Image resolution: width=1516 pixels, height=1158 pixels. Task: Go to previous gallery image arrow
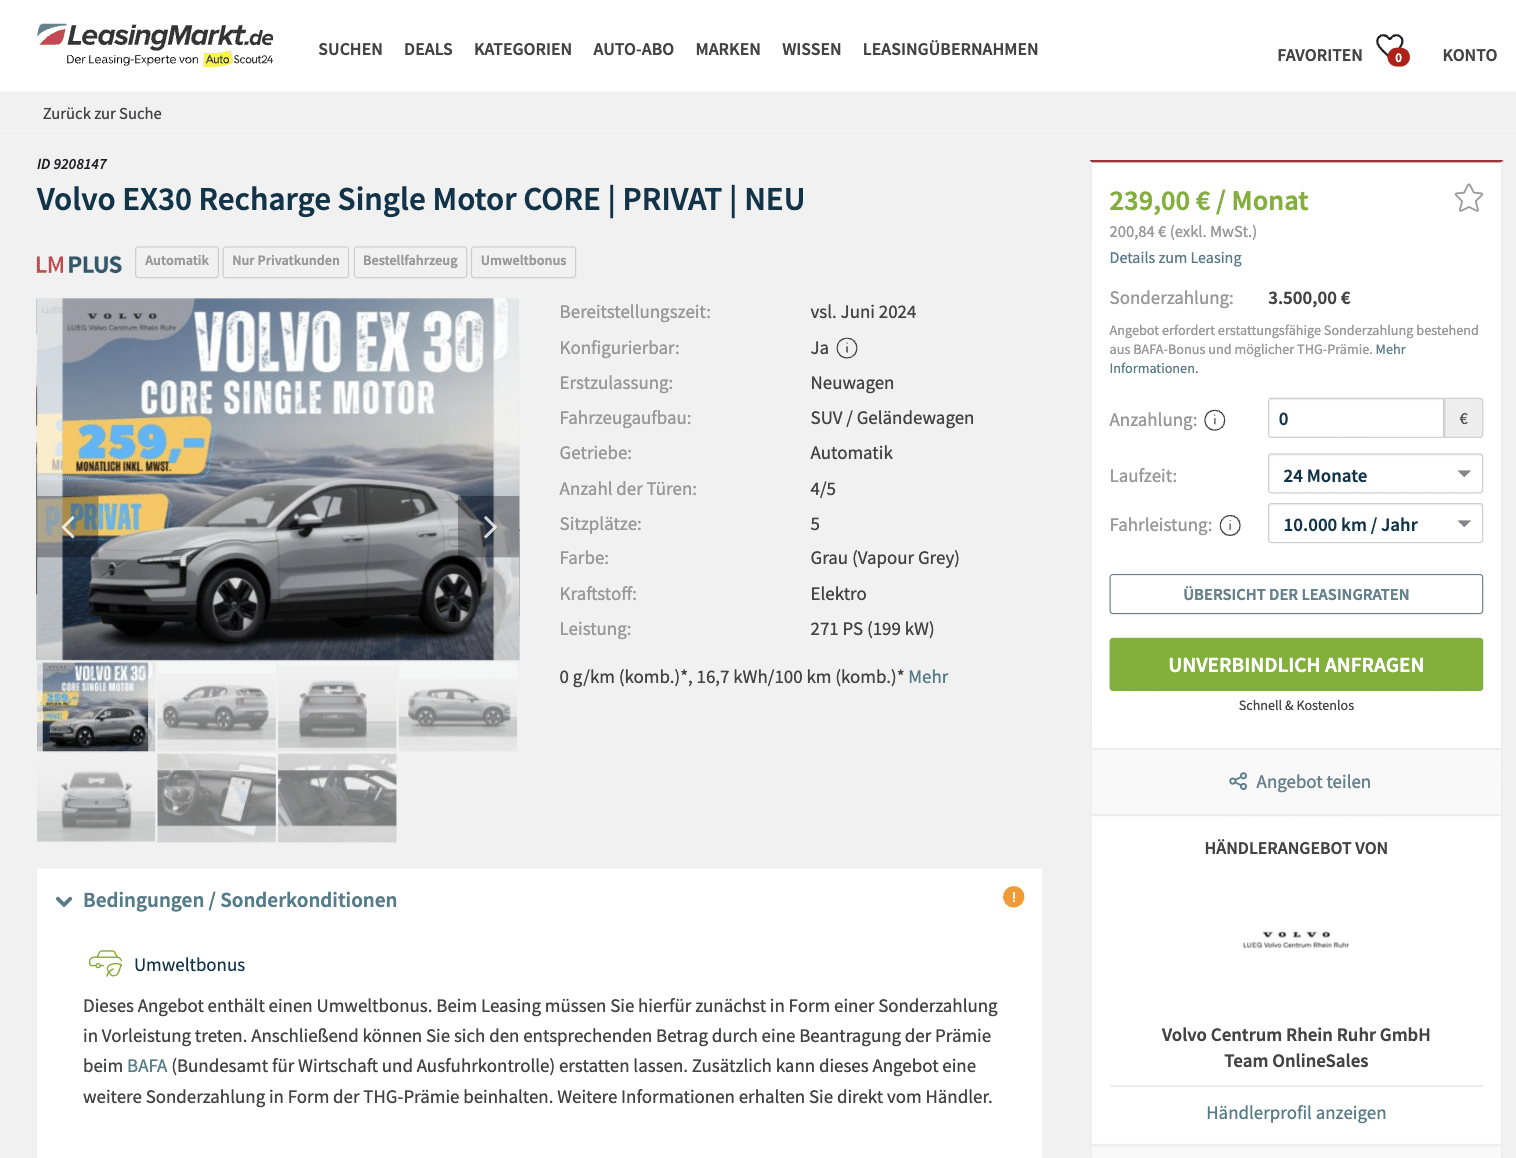click(x=68, y=527)
